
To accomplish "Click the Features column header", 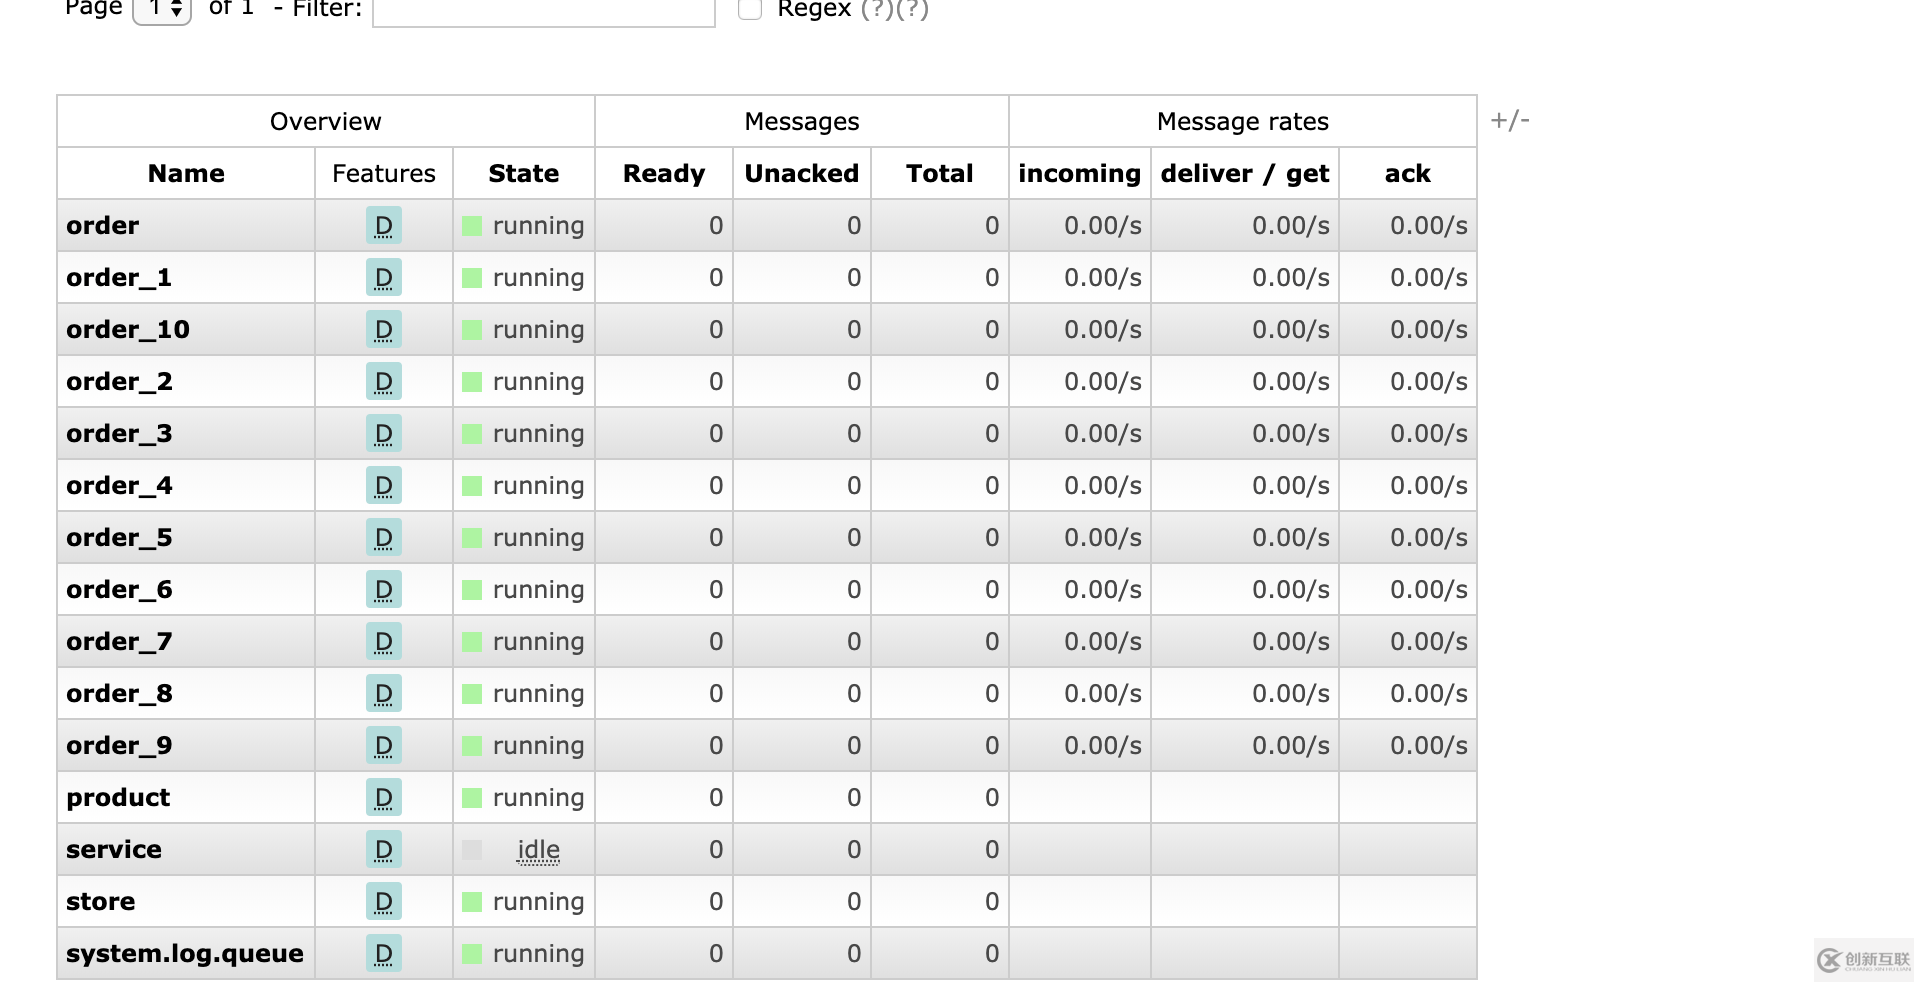I will coord(384,173).
